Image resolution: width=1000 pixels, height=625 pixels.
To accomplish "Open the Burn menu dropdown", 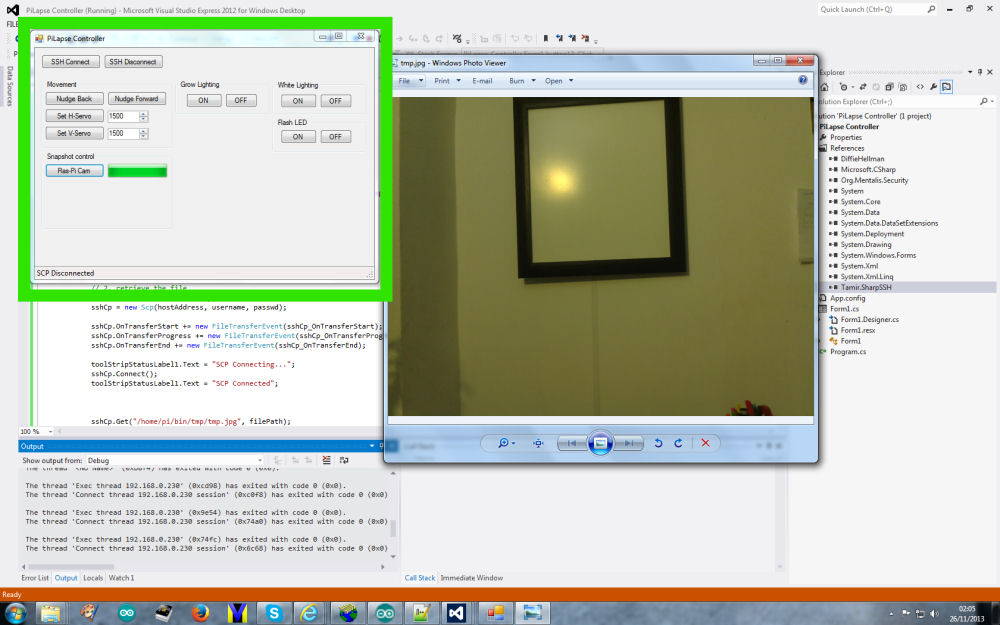I will click(x=521, y=80).
